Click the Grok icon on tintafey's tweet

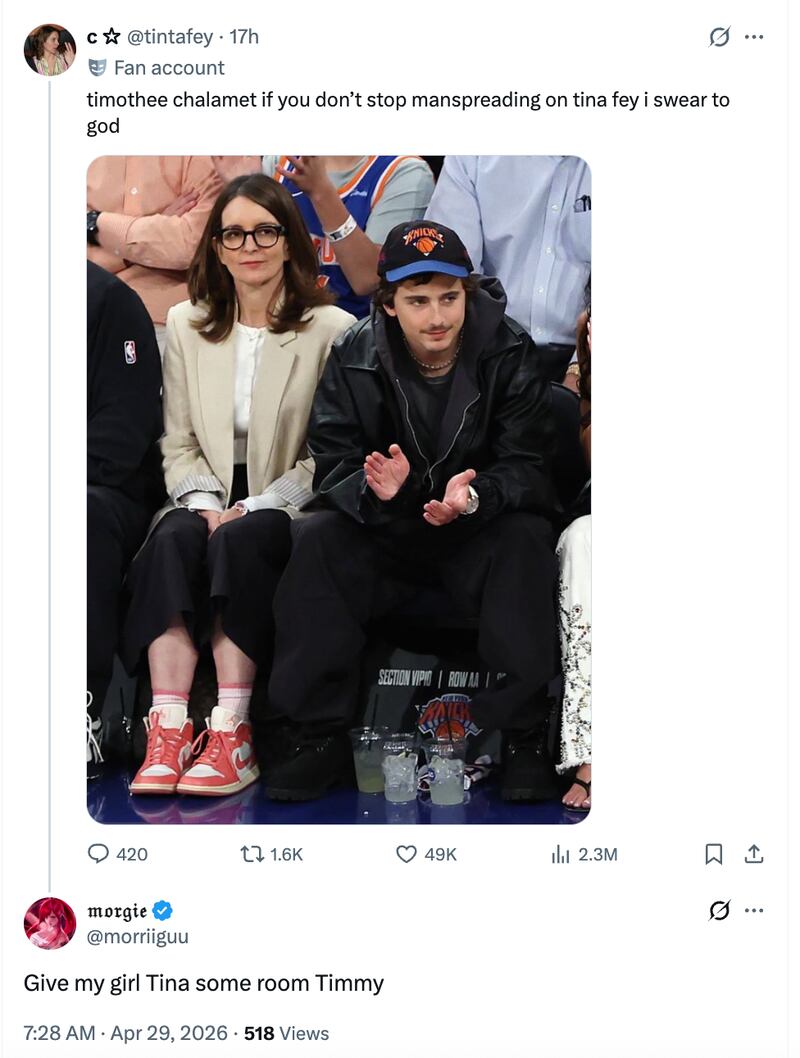[718, 37]
